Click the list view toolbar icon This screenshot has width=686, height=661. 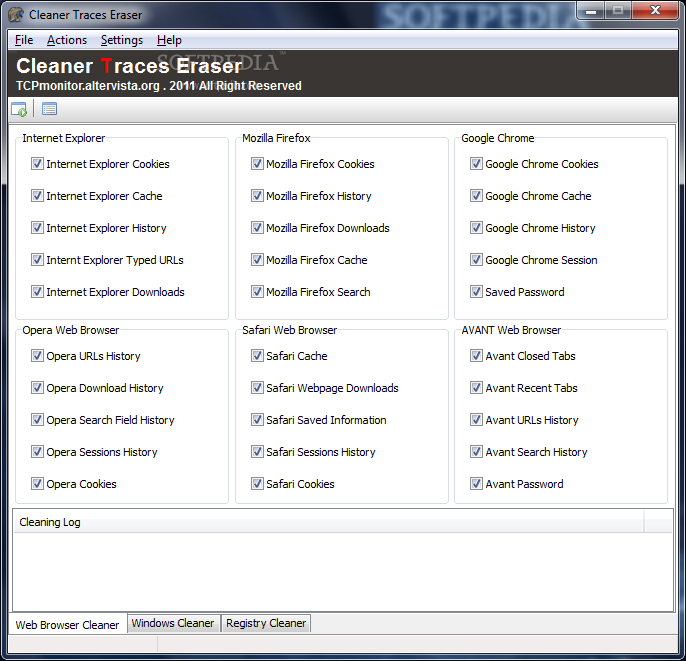(x=49, y=109)
